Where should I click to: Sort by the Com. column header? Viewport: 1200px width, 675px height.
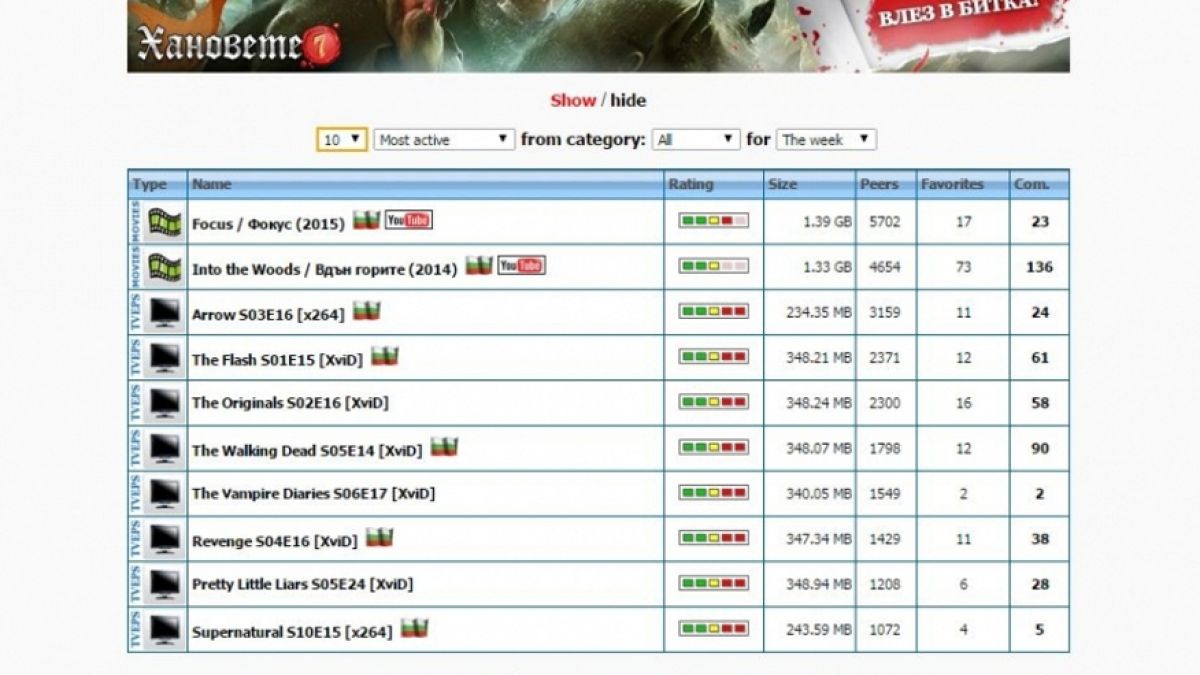click(1031, 184)
